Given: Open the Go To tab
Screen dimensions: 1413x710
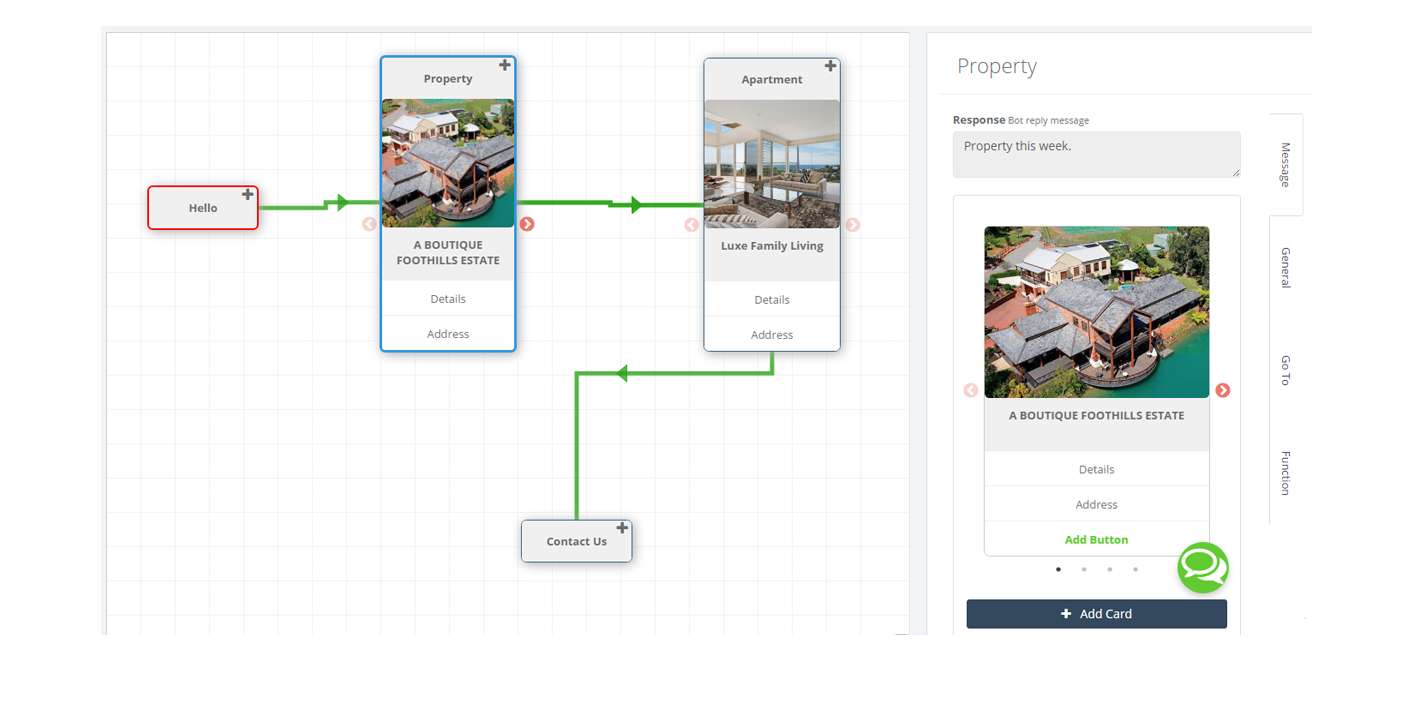Looking at the screenshot, I should point(1284,370).
